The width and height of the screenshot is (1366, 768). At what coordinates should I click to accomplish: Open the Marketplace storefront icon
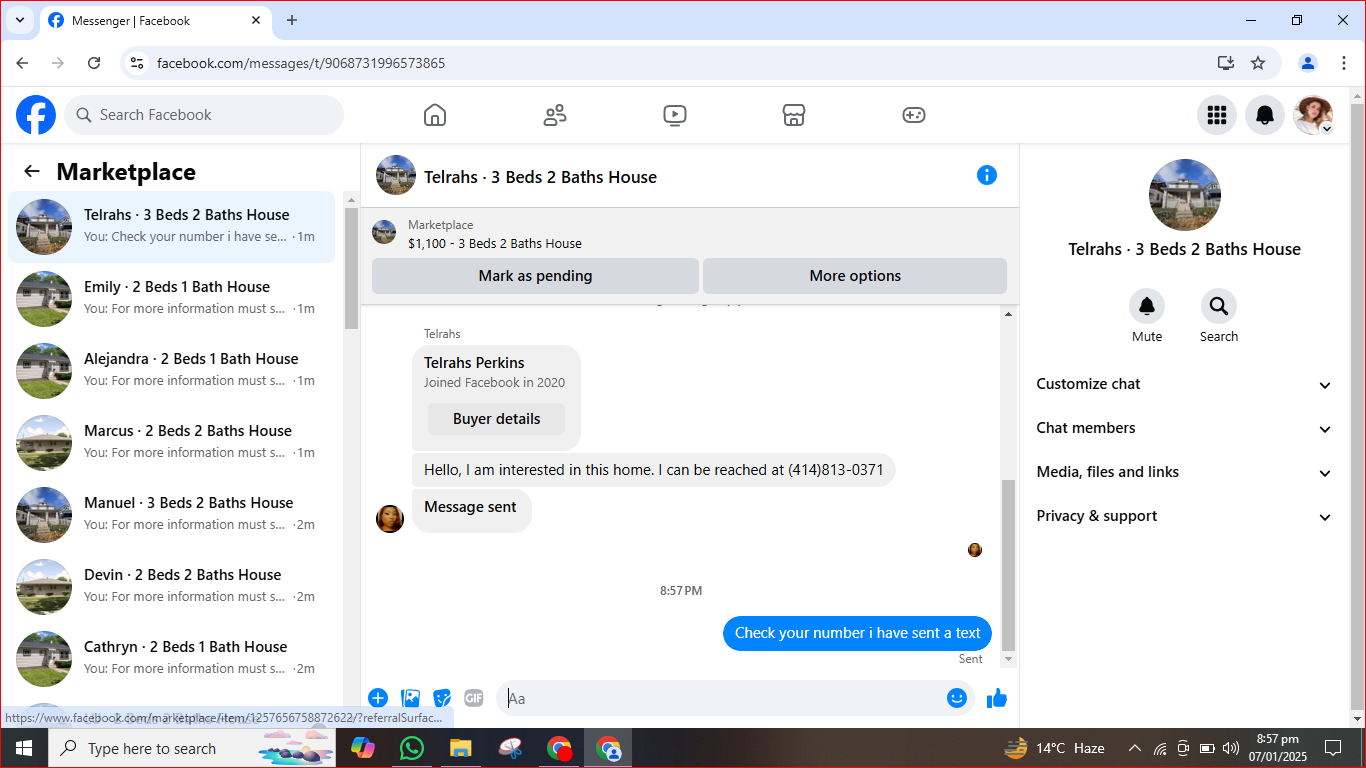click(x=794, y=115)
